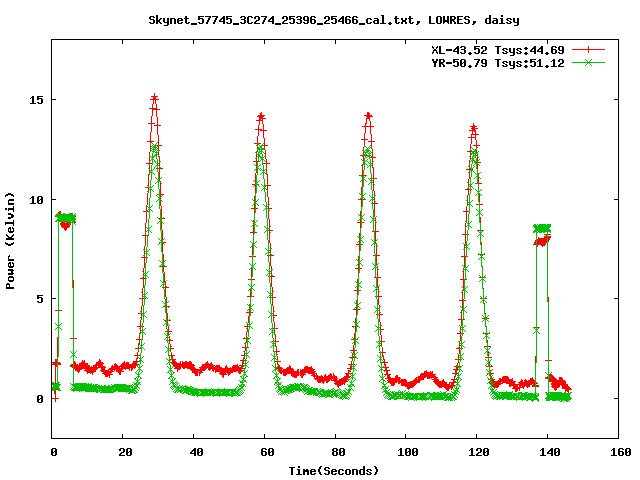Viewport: 640px width, 480px height.
Task: Click the x-axis tick label 160
Action: click(x=621, y=452)
